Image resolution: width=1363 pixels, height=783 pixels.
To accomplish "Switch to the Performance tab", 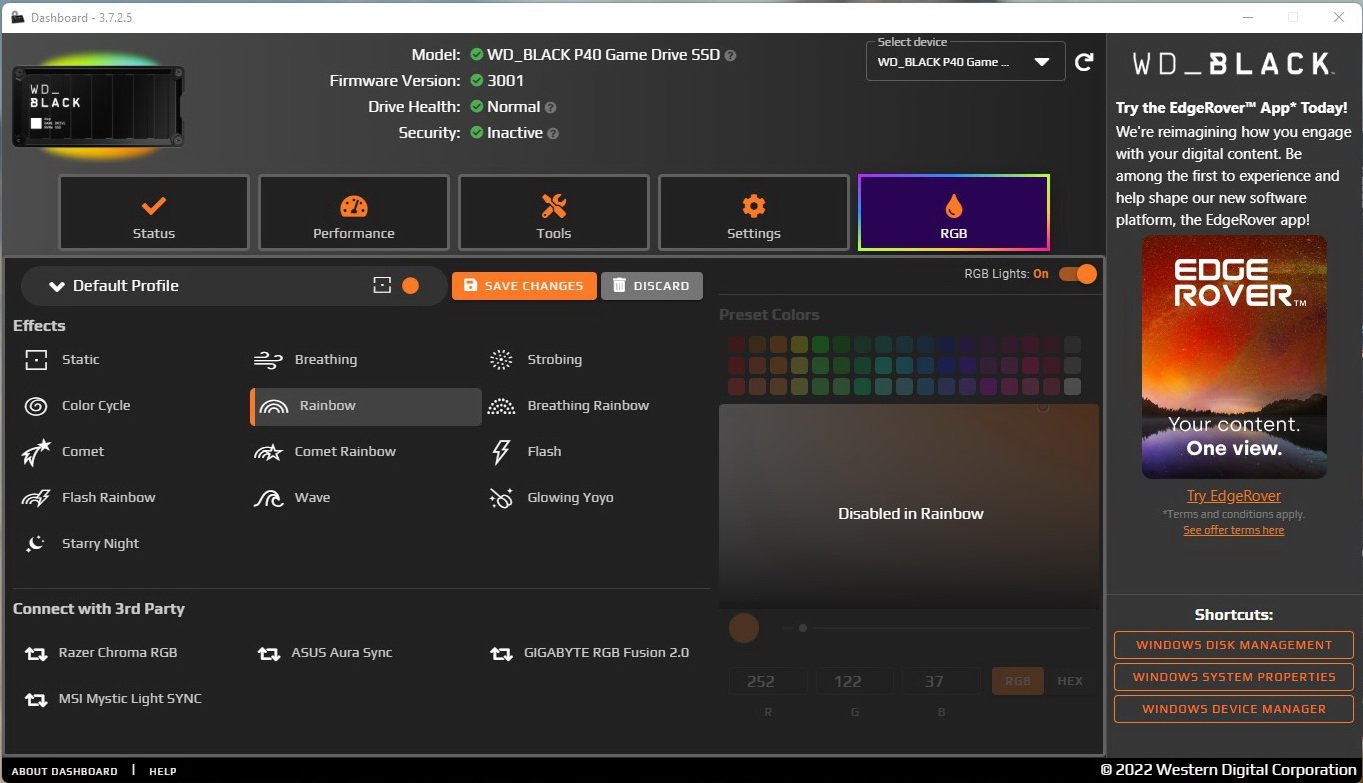I will tap(354, 213).
